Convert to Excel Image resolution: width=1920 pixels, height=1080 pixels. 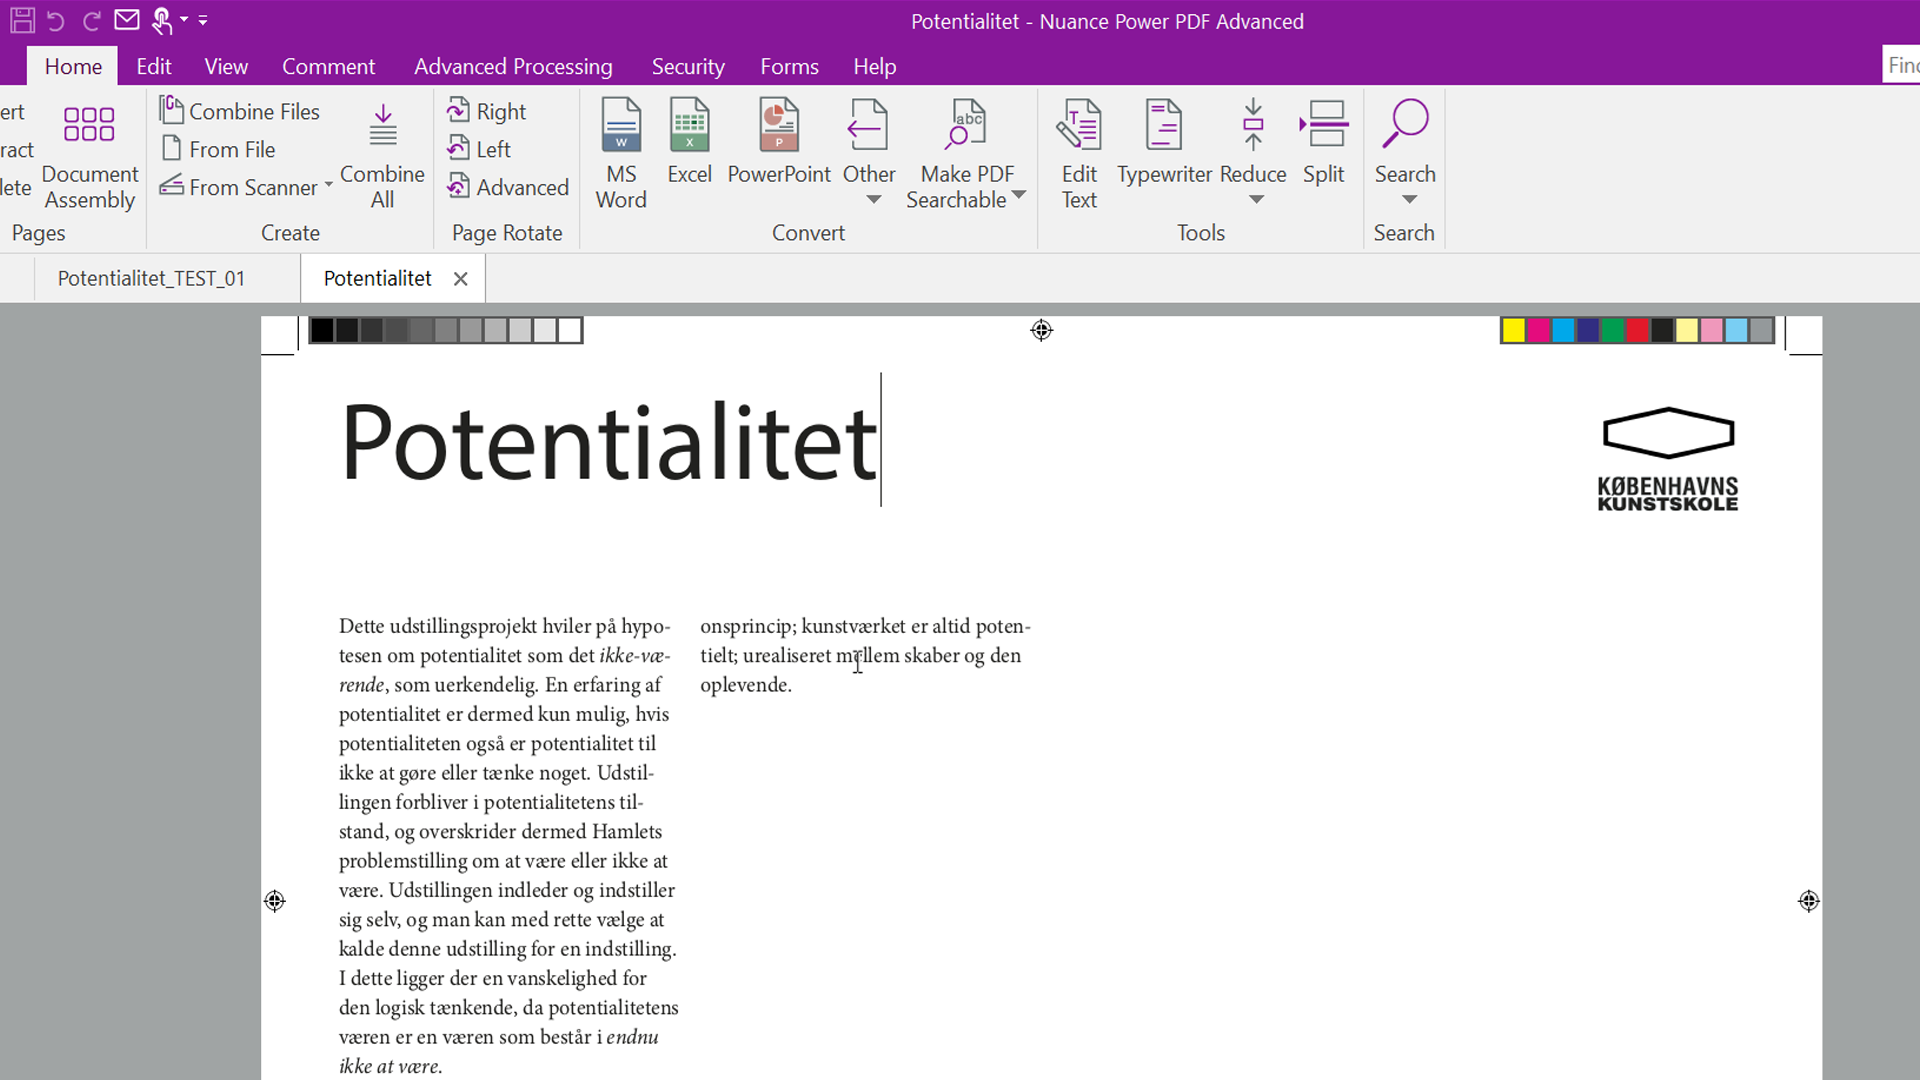pyautogui.click(x=689, y=142)
